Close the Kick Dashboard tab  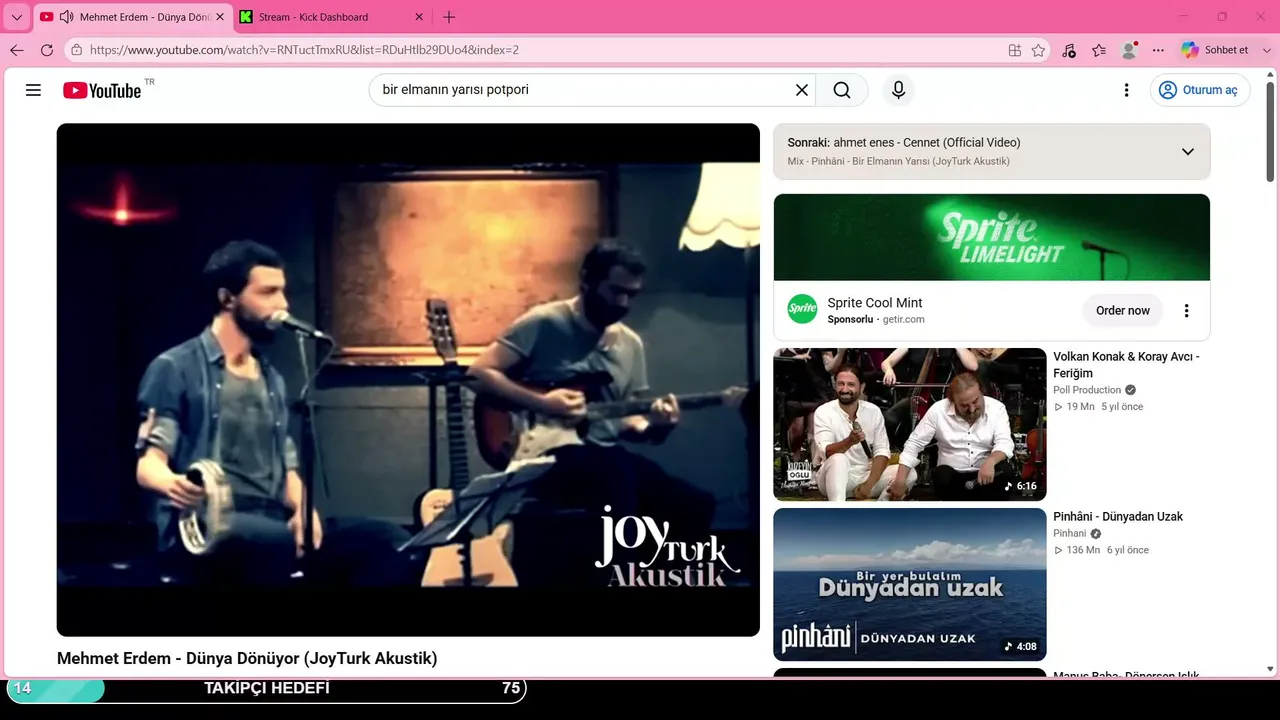coord(420,17)
